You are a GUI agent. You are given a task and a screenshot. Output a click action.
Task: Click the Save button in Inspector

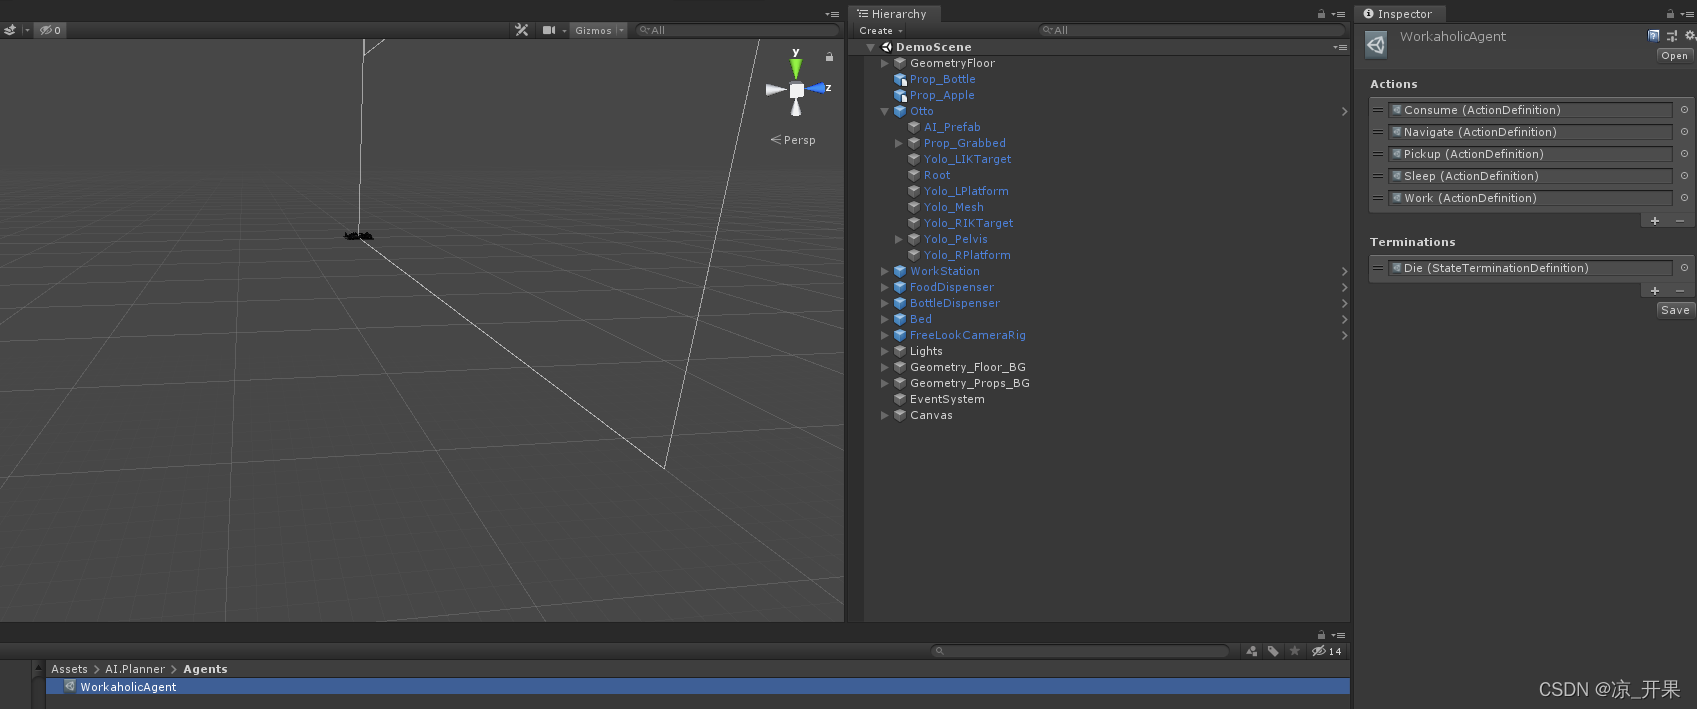point(1675,310)
